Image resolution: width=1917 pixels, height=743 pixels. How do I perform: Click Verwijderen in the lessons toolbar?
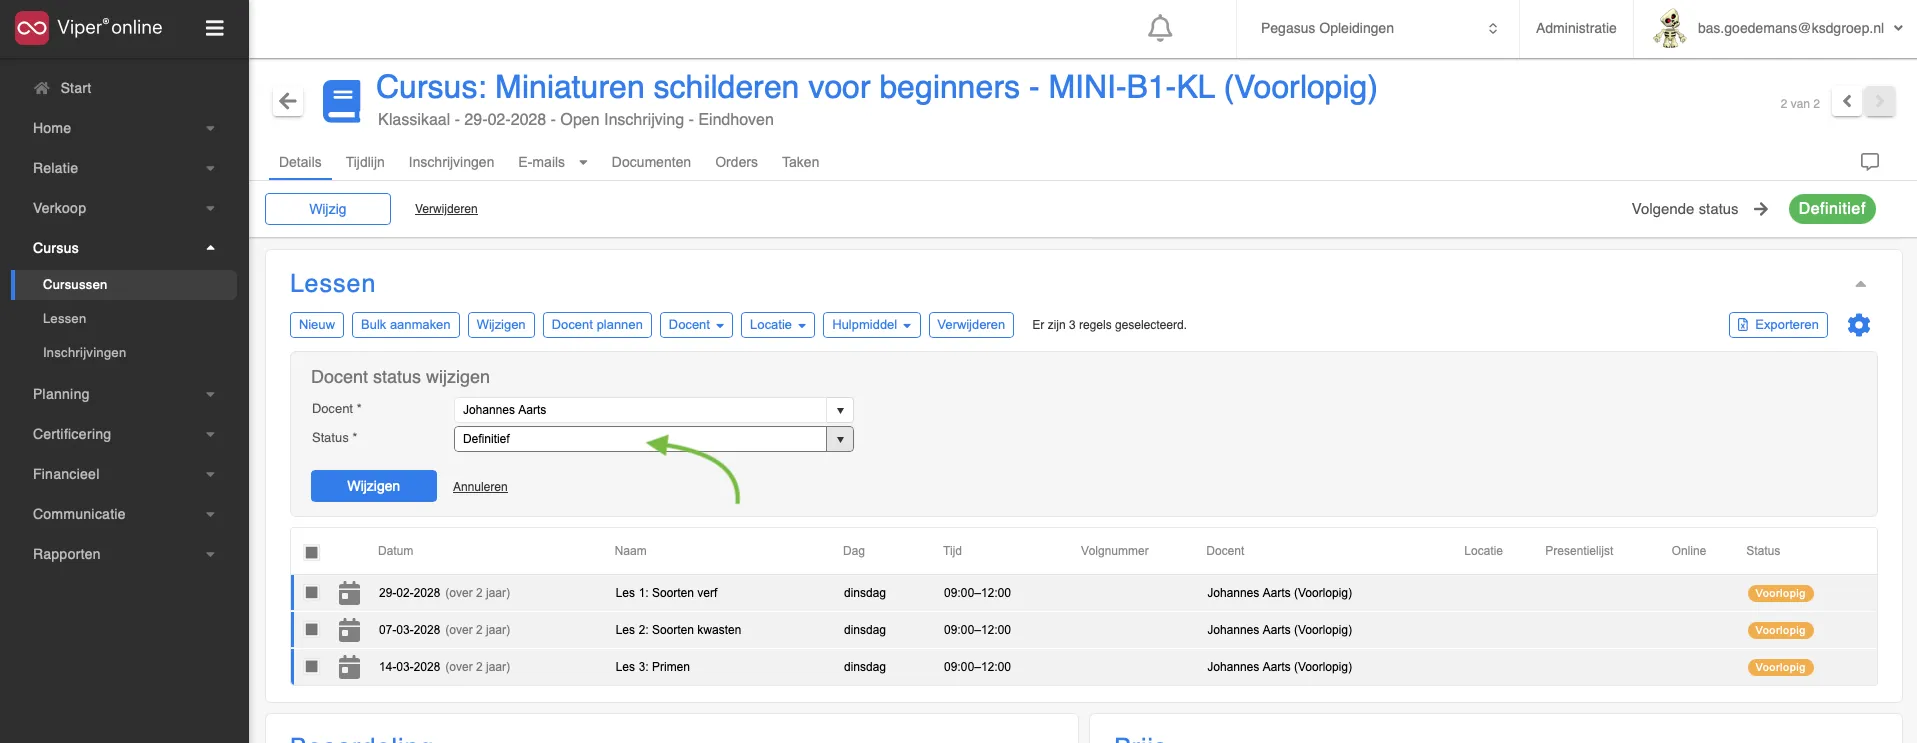pos(971,325)
